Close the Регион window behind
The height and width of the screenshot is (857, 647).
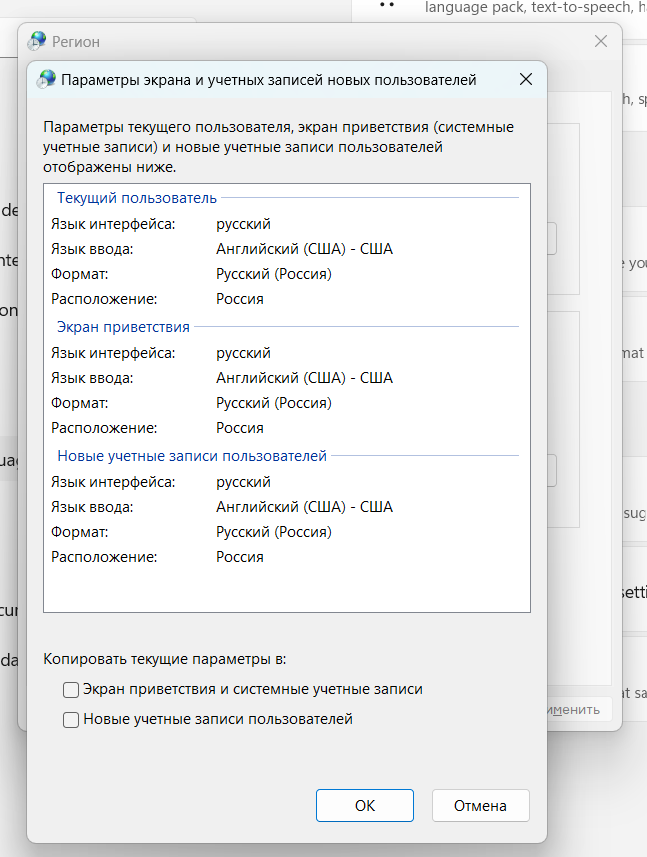point(601,41)
